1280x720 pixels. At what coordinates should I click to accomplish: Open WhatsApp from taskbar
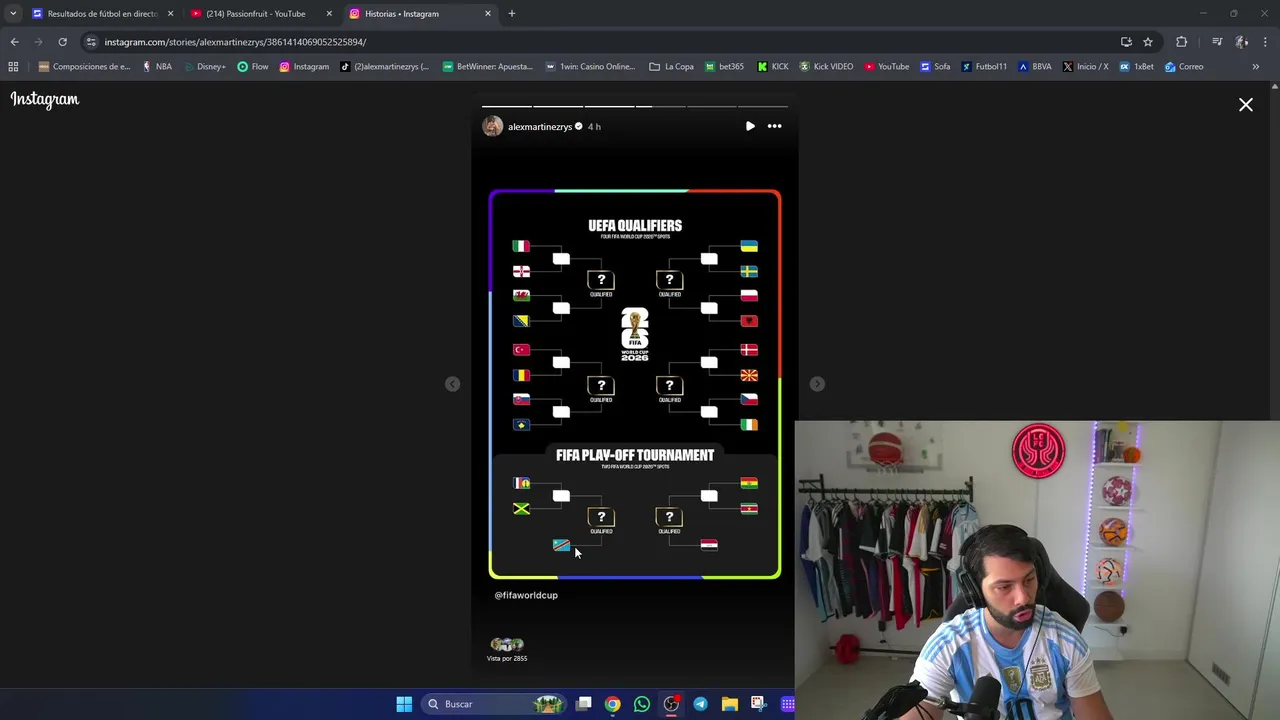coord(642,704)
